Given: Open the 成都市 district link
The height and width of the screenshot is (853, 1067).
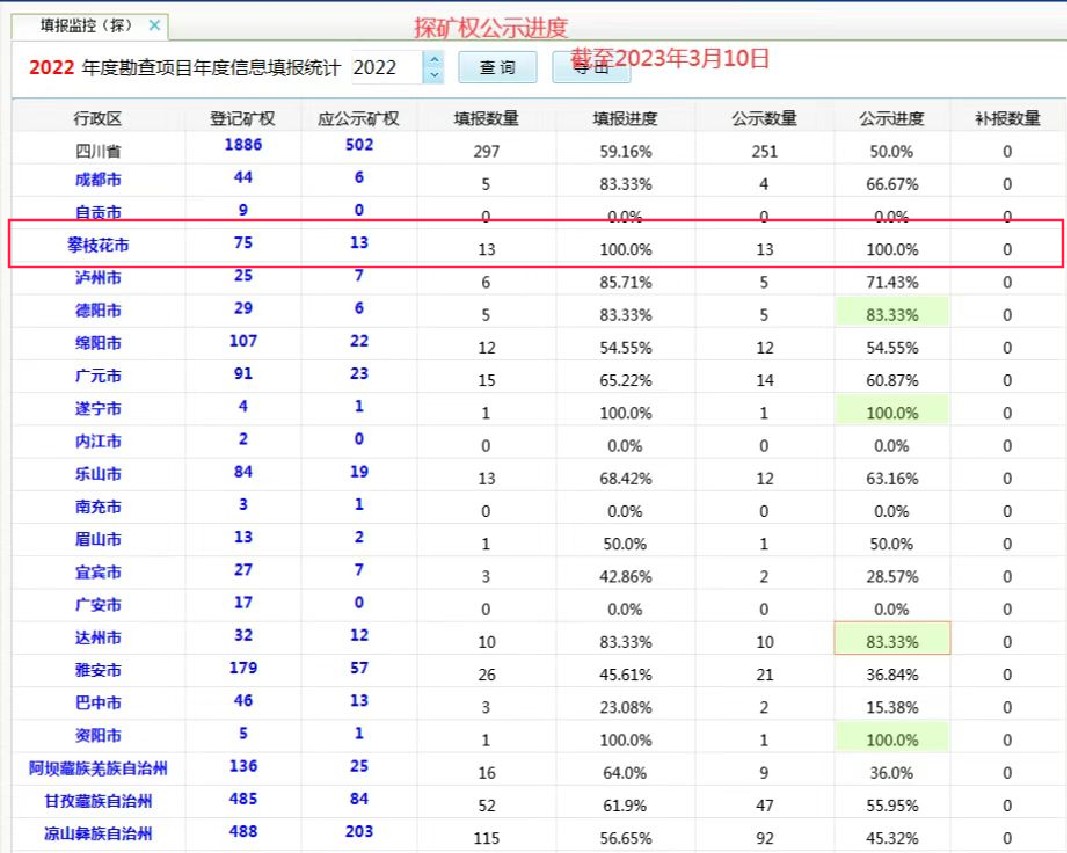Looking at the screenshot, I should 97,180.
